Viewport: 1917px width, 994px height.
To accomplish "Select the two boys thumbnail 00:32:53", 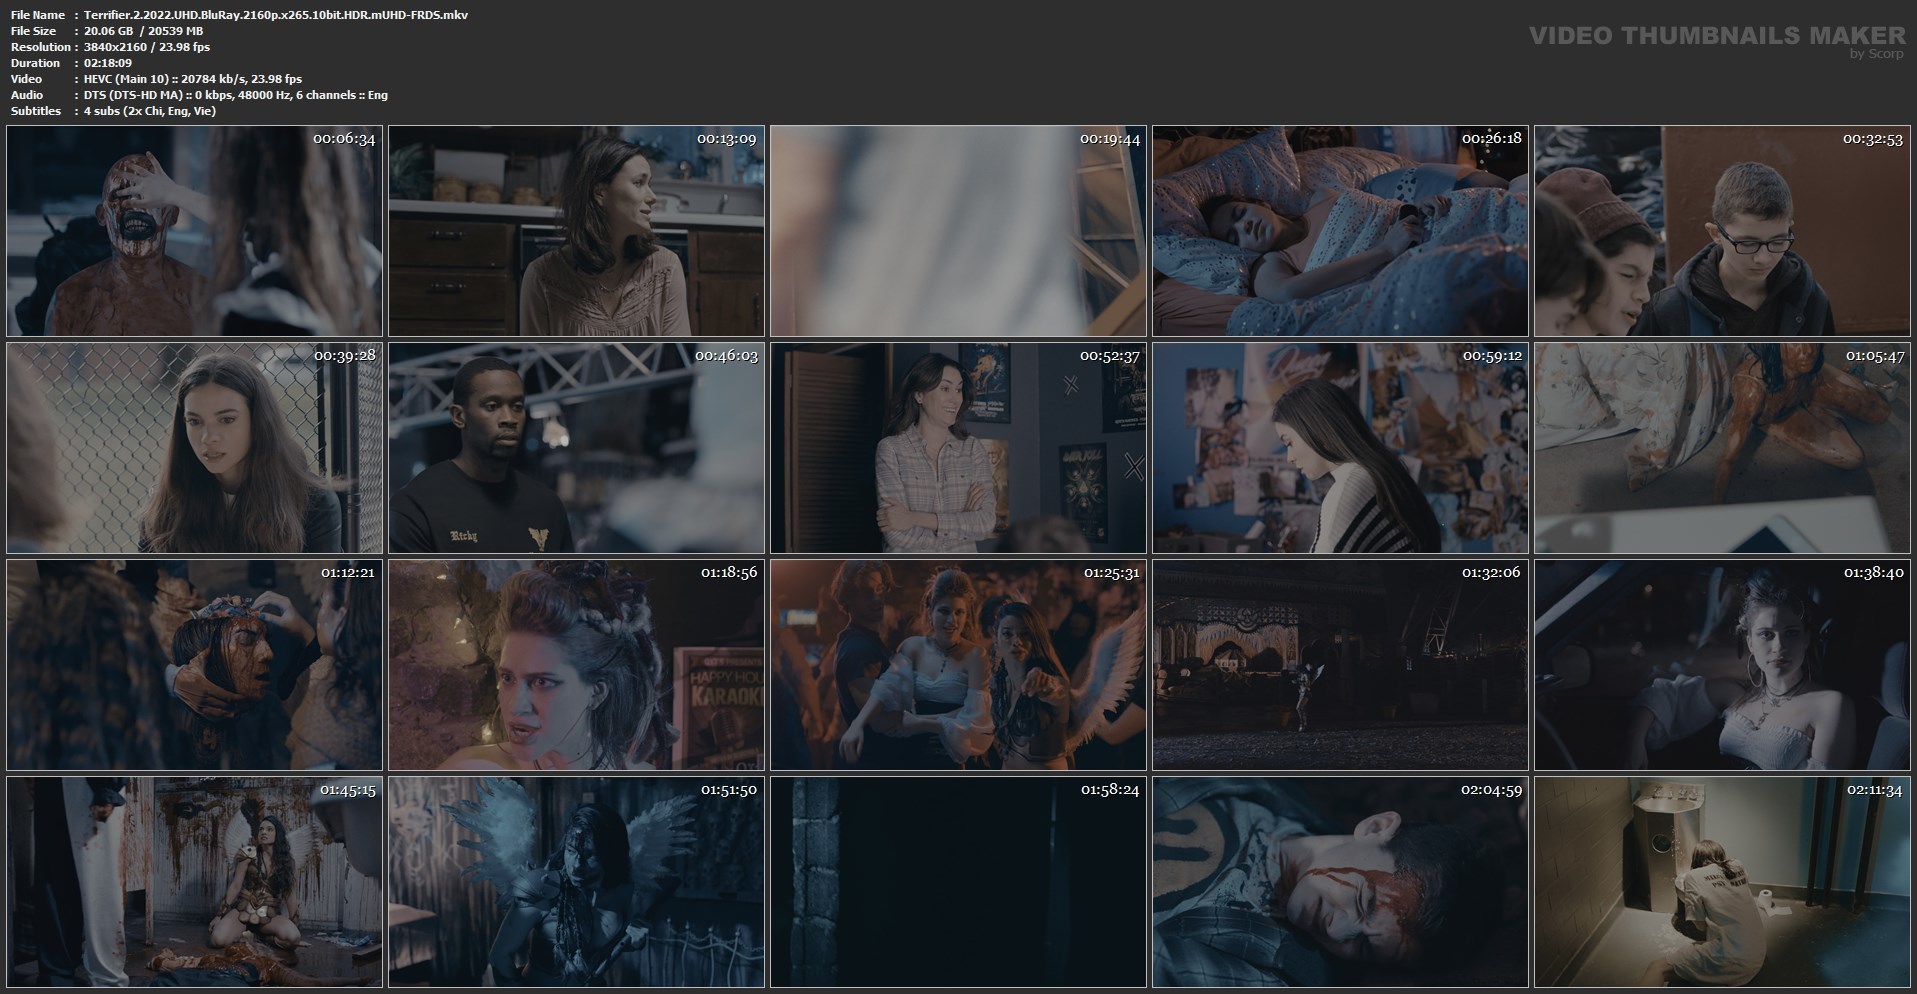I will (1723, 231).
